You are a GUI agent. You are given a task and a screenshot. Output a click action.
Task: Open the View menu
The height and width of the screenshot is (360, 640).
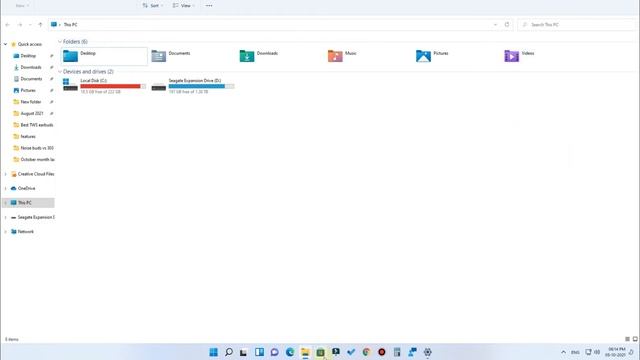tap(184, 6)
